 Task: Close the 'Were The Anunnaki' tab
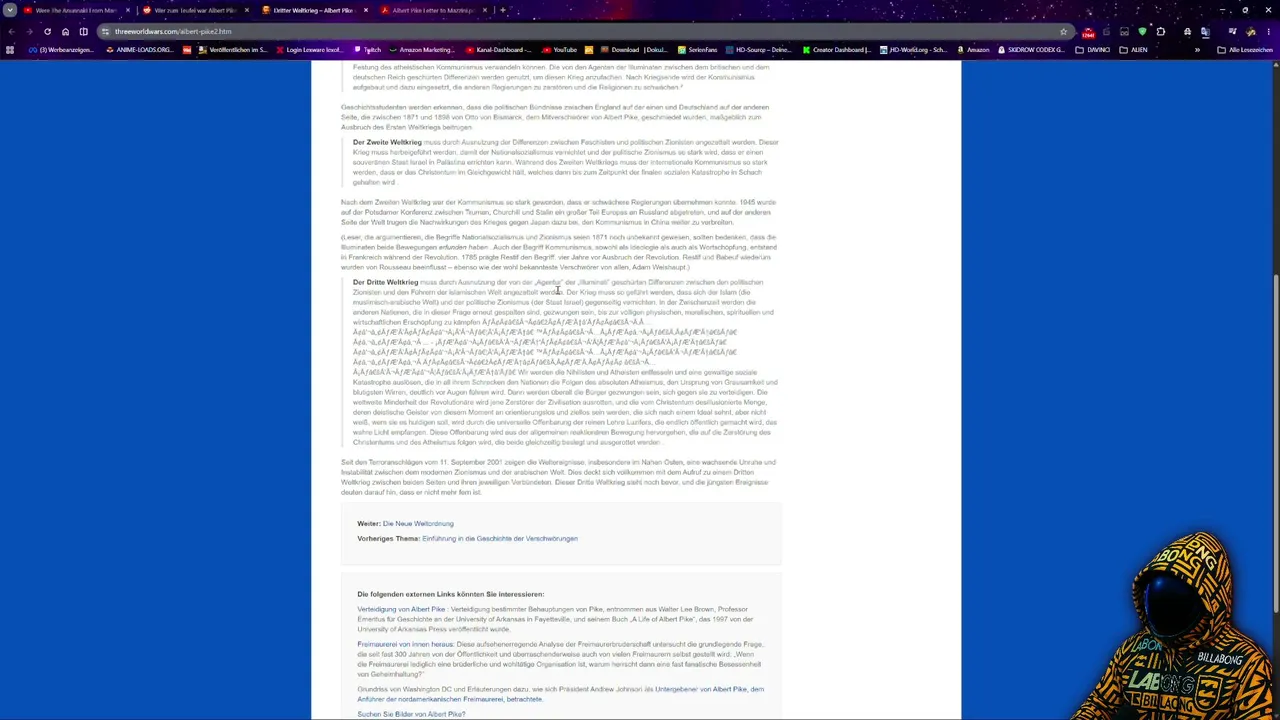[127, 10]
